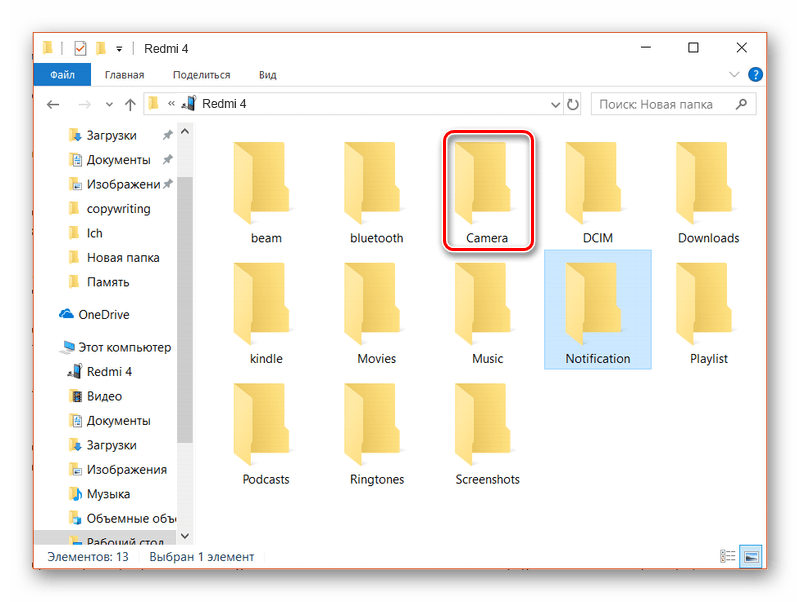Screen dimensions: 800x602
Task: Open recent locations dropdown arrow
Action: [109, 105]
